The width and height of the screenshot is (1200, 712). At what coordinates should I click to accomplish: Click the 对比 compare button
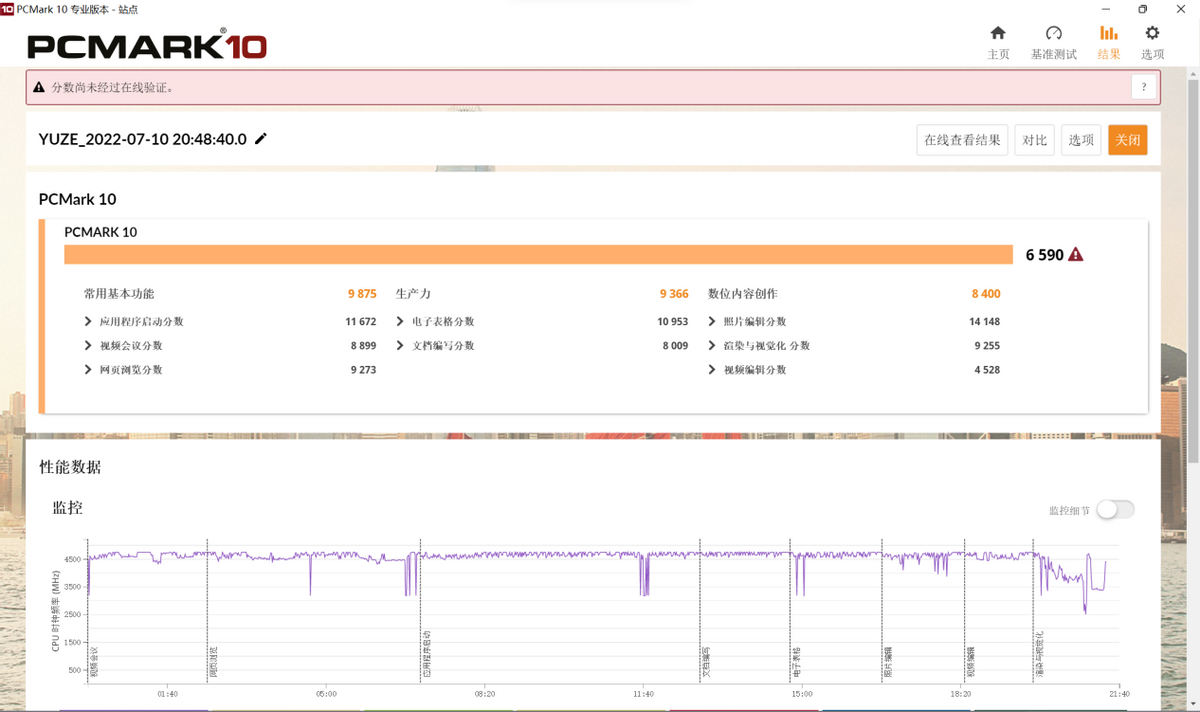click(1034, 140)
